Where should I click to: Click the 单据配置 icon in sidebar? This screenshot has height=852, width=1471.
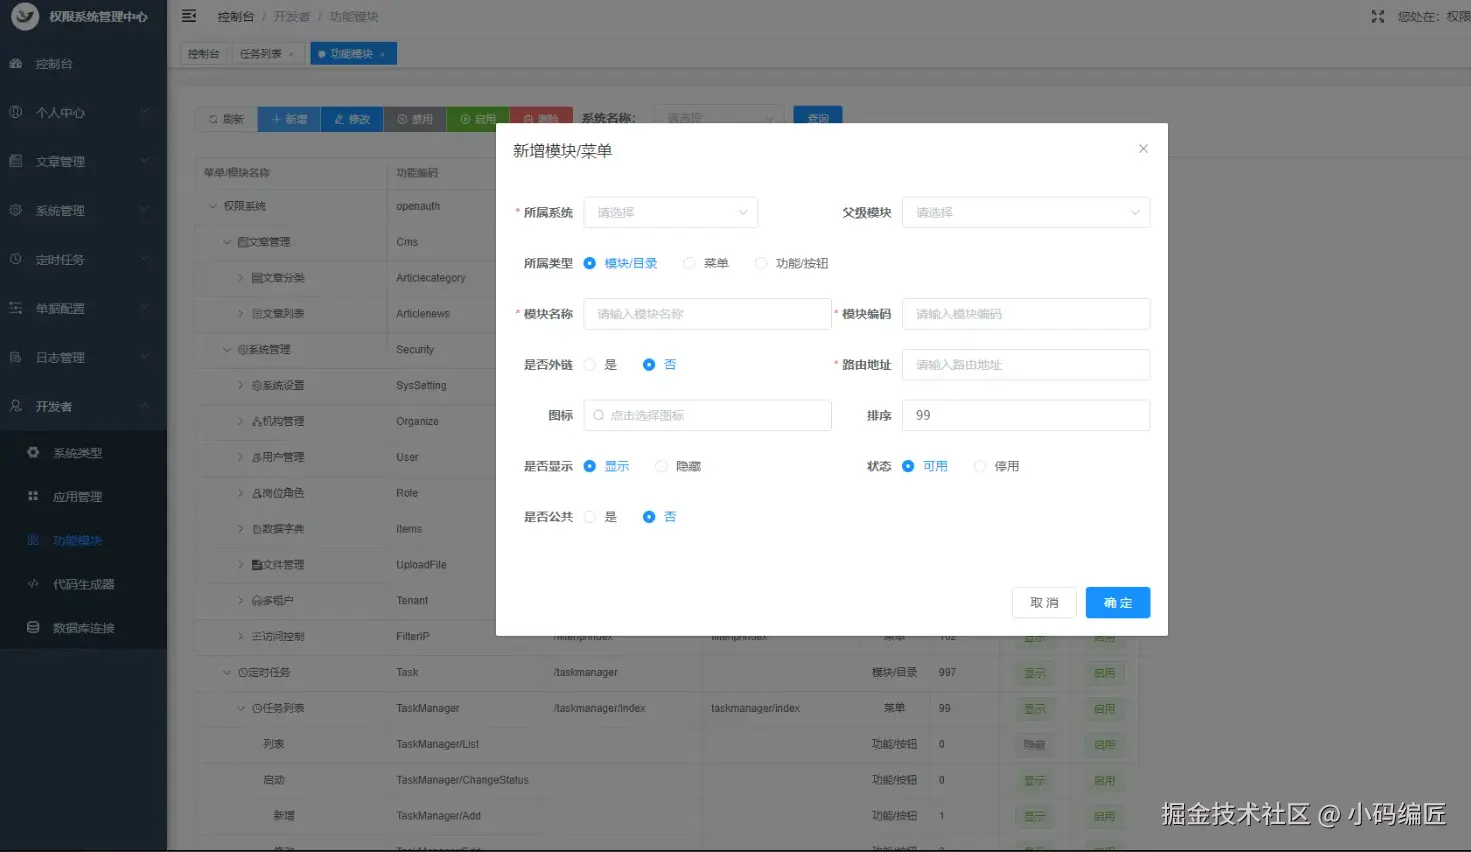16,308
